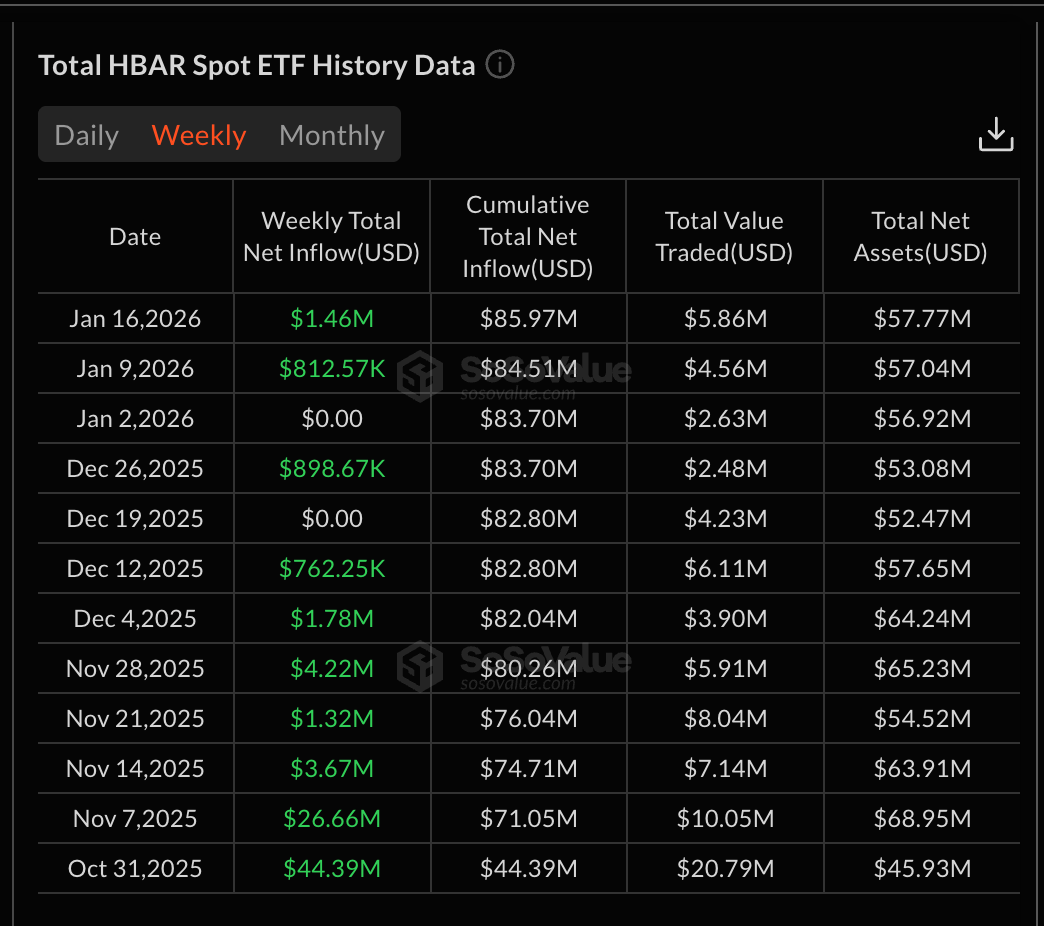The width and height of the screenshot is (1044, 926).
Task: Select the Oct 31,2025 row date
Action: coord(134,868)
